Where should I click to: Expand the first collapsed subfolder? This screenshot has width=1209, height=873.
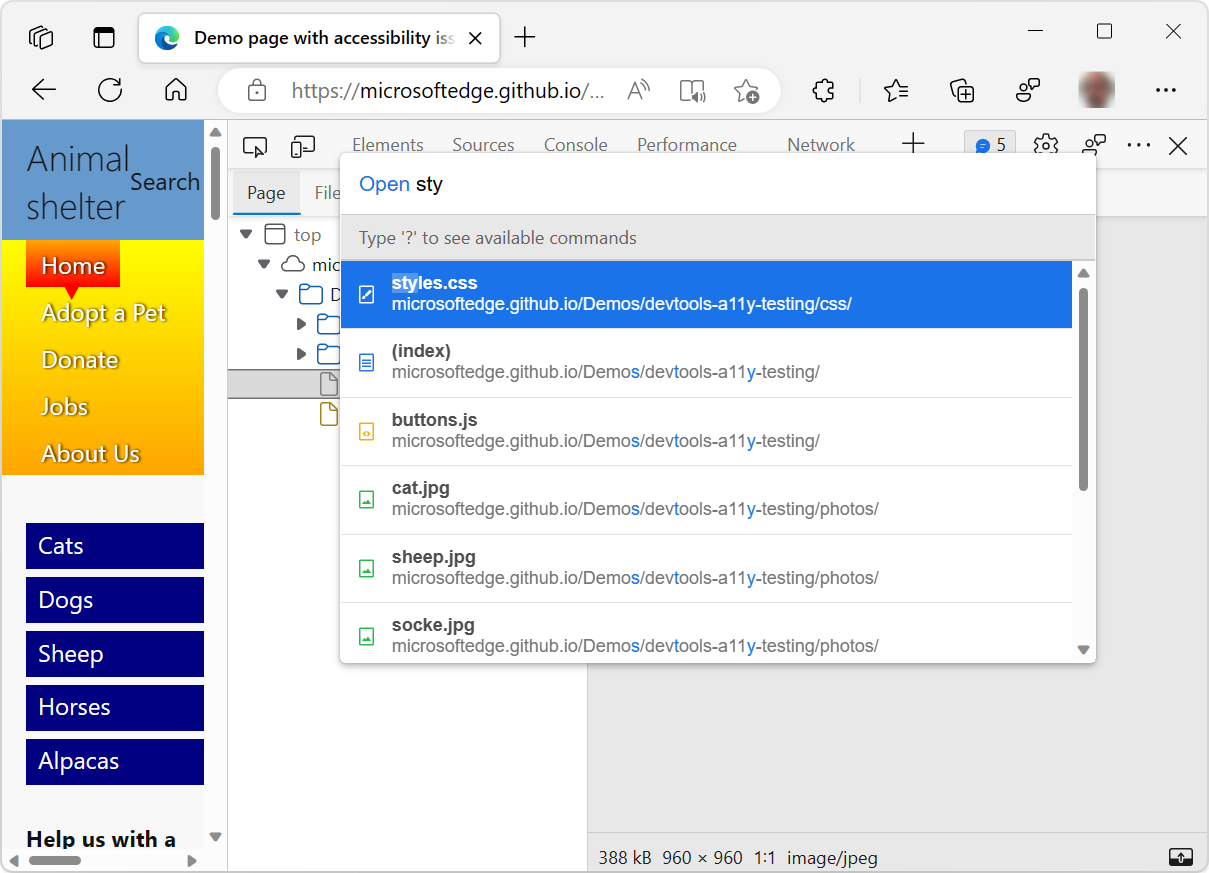coord(301,324)
